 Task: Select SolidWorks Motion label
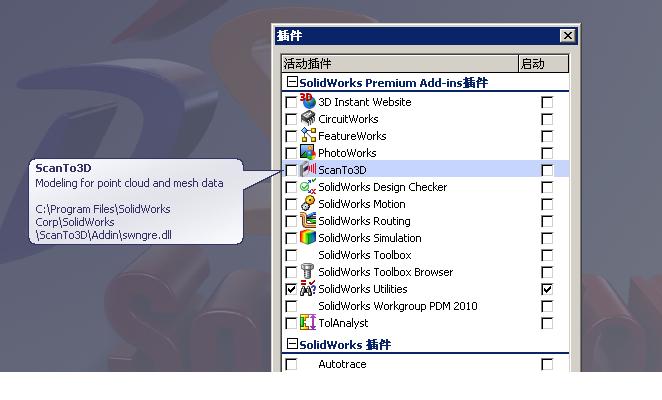[x=362, y=204]
